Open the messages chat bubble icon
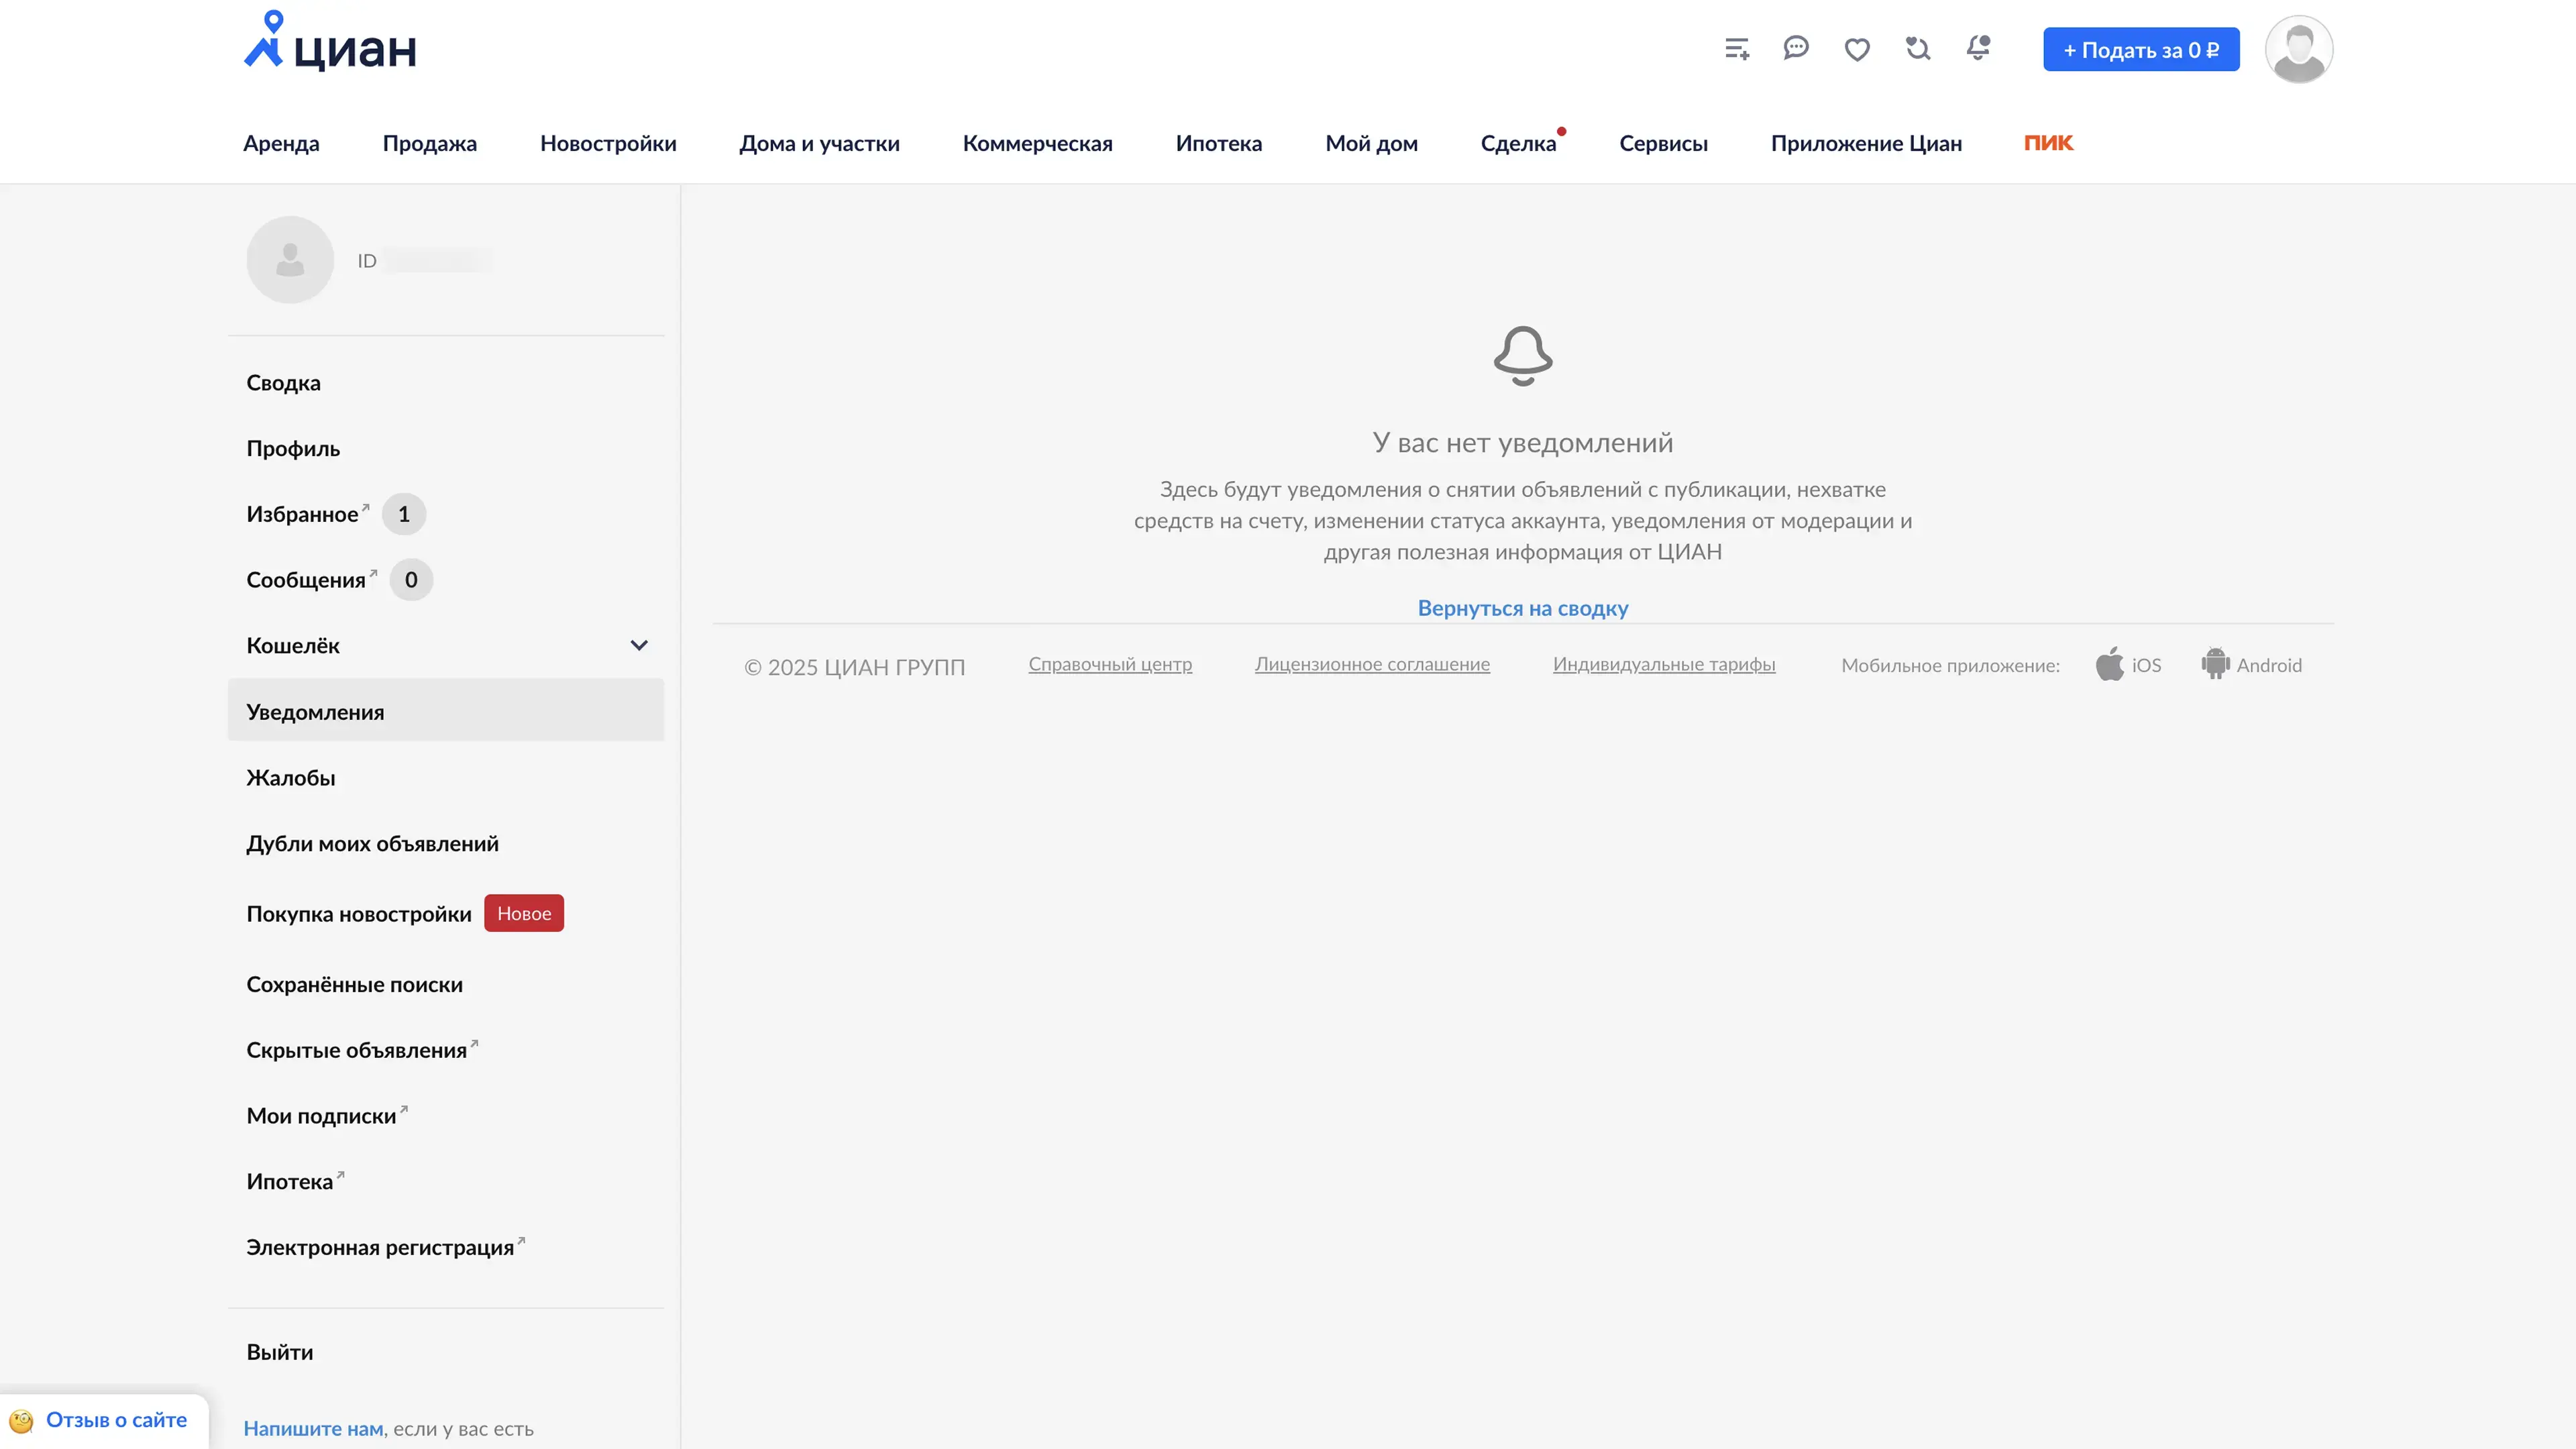The width and height of the screenshot is (2576, 1449). click(1796, 48)
